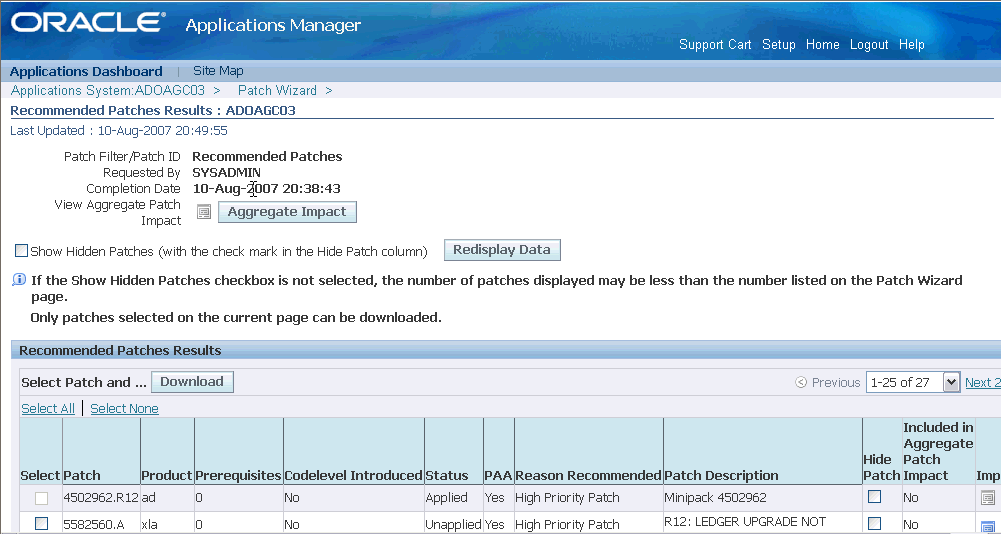Click the information icon next to the hidden patches note
The image size is (1001, 534).
pyautogui.click(x=19, y=280)
